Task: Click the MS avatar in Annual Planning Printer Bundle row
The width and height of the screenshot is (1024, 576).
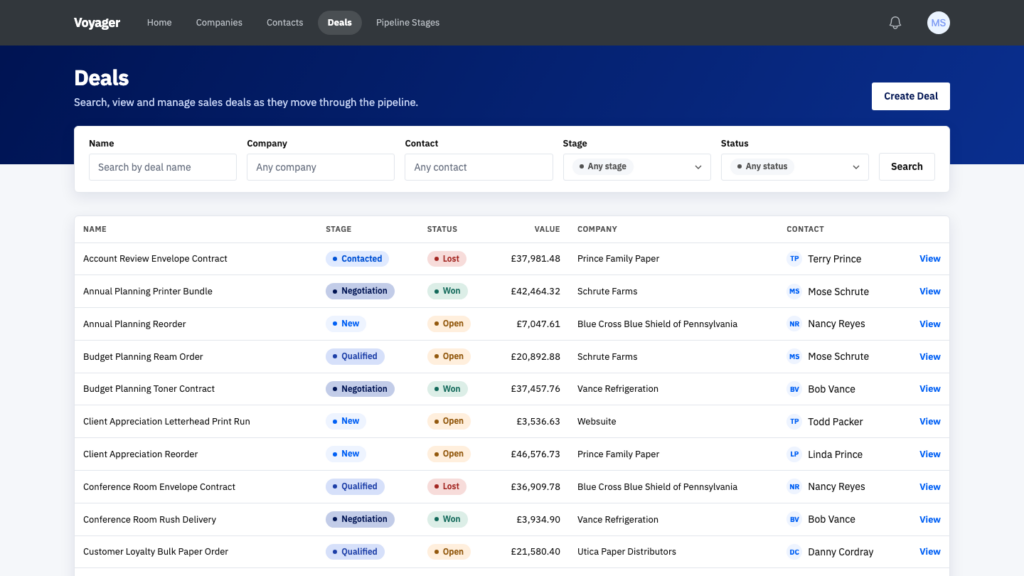Action: [x=794, y=291]
